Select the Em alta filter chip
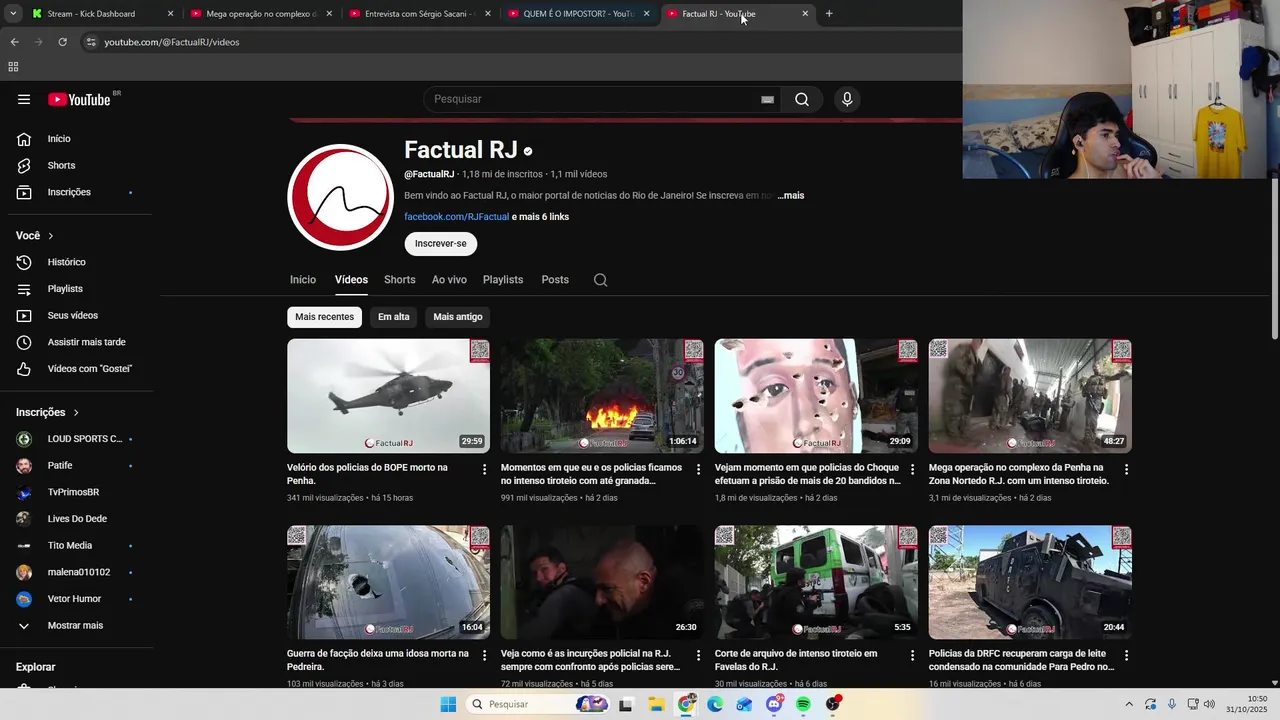The width and height of the screenshot is (1280, 720). pyautogui.click(x=394, y=317)
